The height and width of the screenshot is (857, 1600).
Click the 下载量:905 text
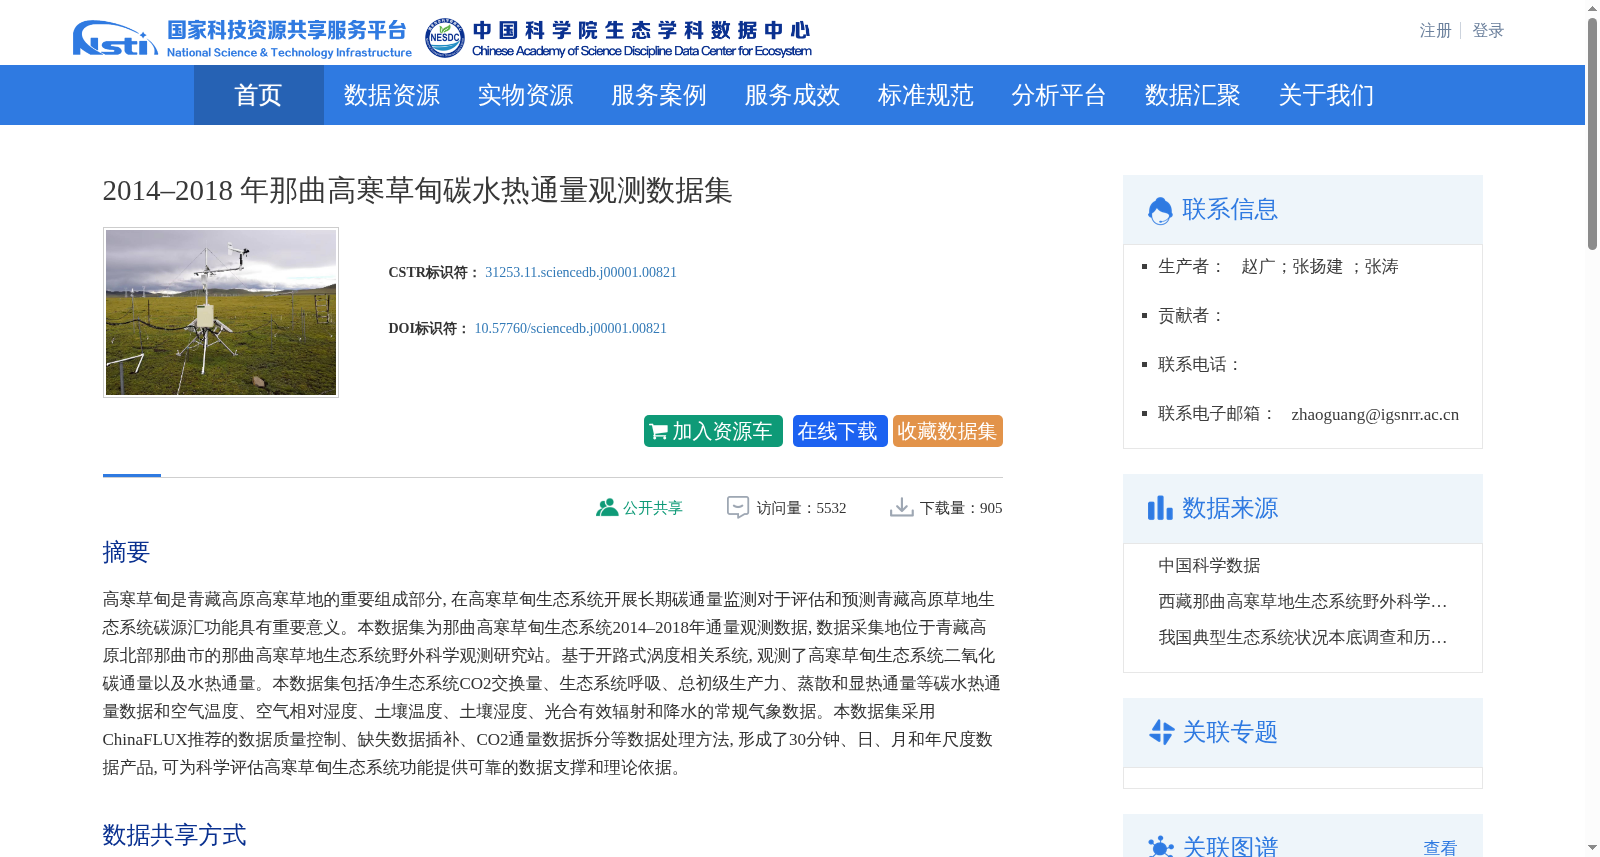pos(961,508)
